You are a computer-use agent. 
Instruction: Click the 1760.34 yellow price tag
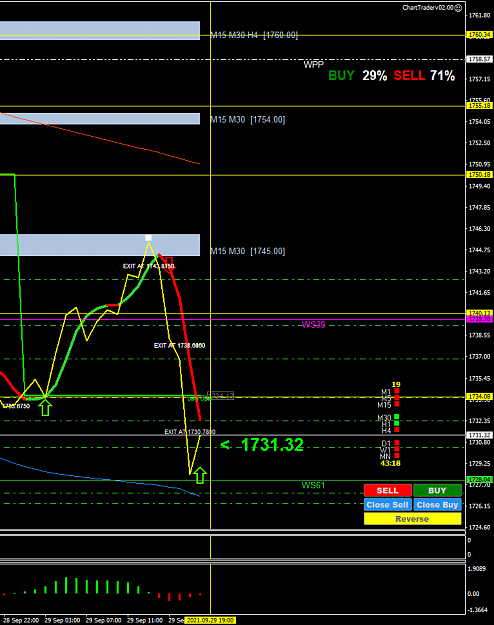(480, 35)
